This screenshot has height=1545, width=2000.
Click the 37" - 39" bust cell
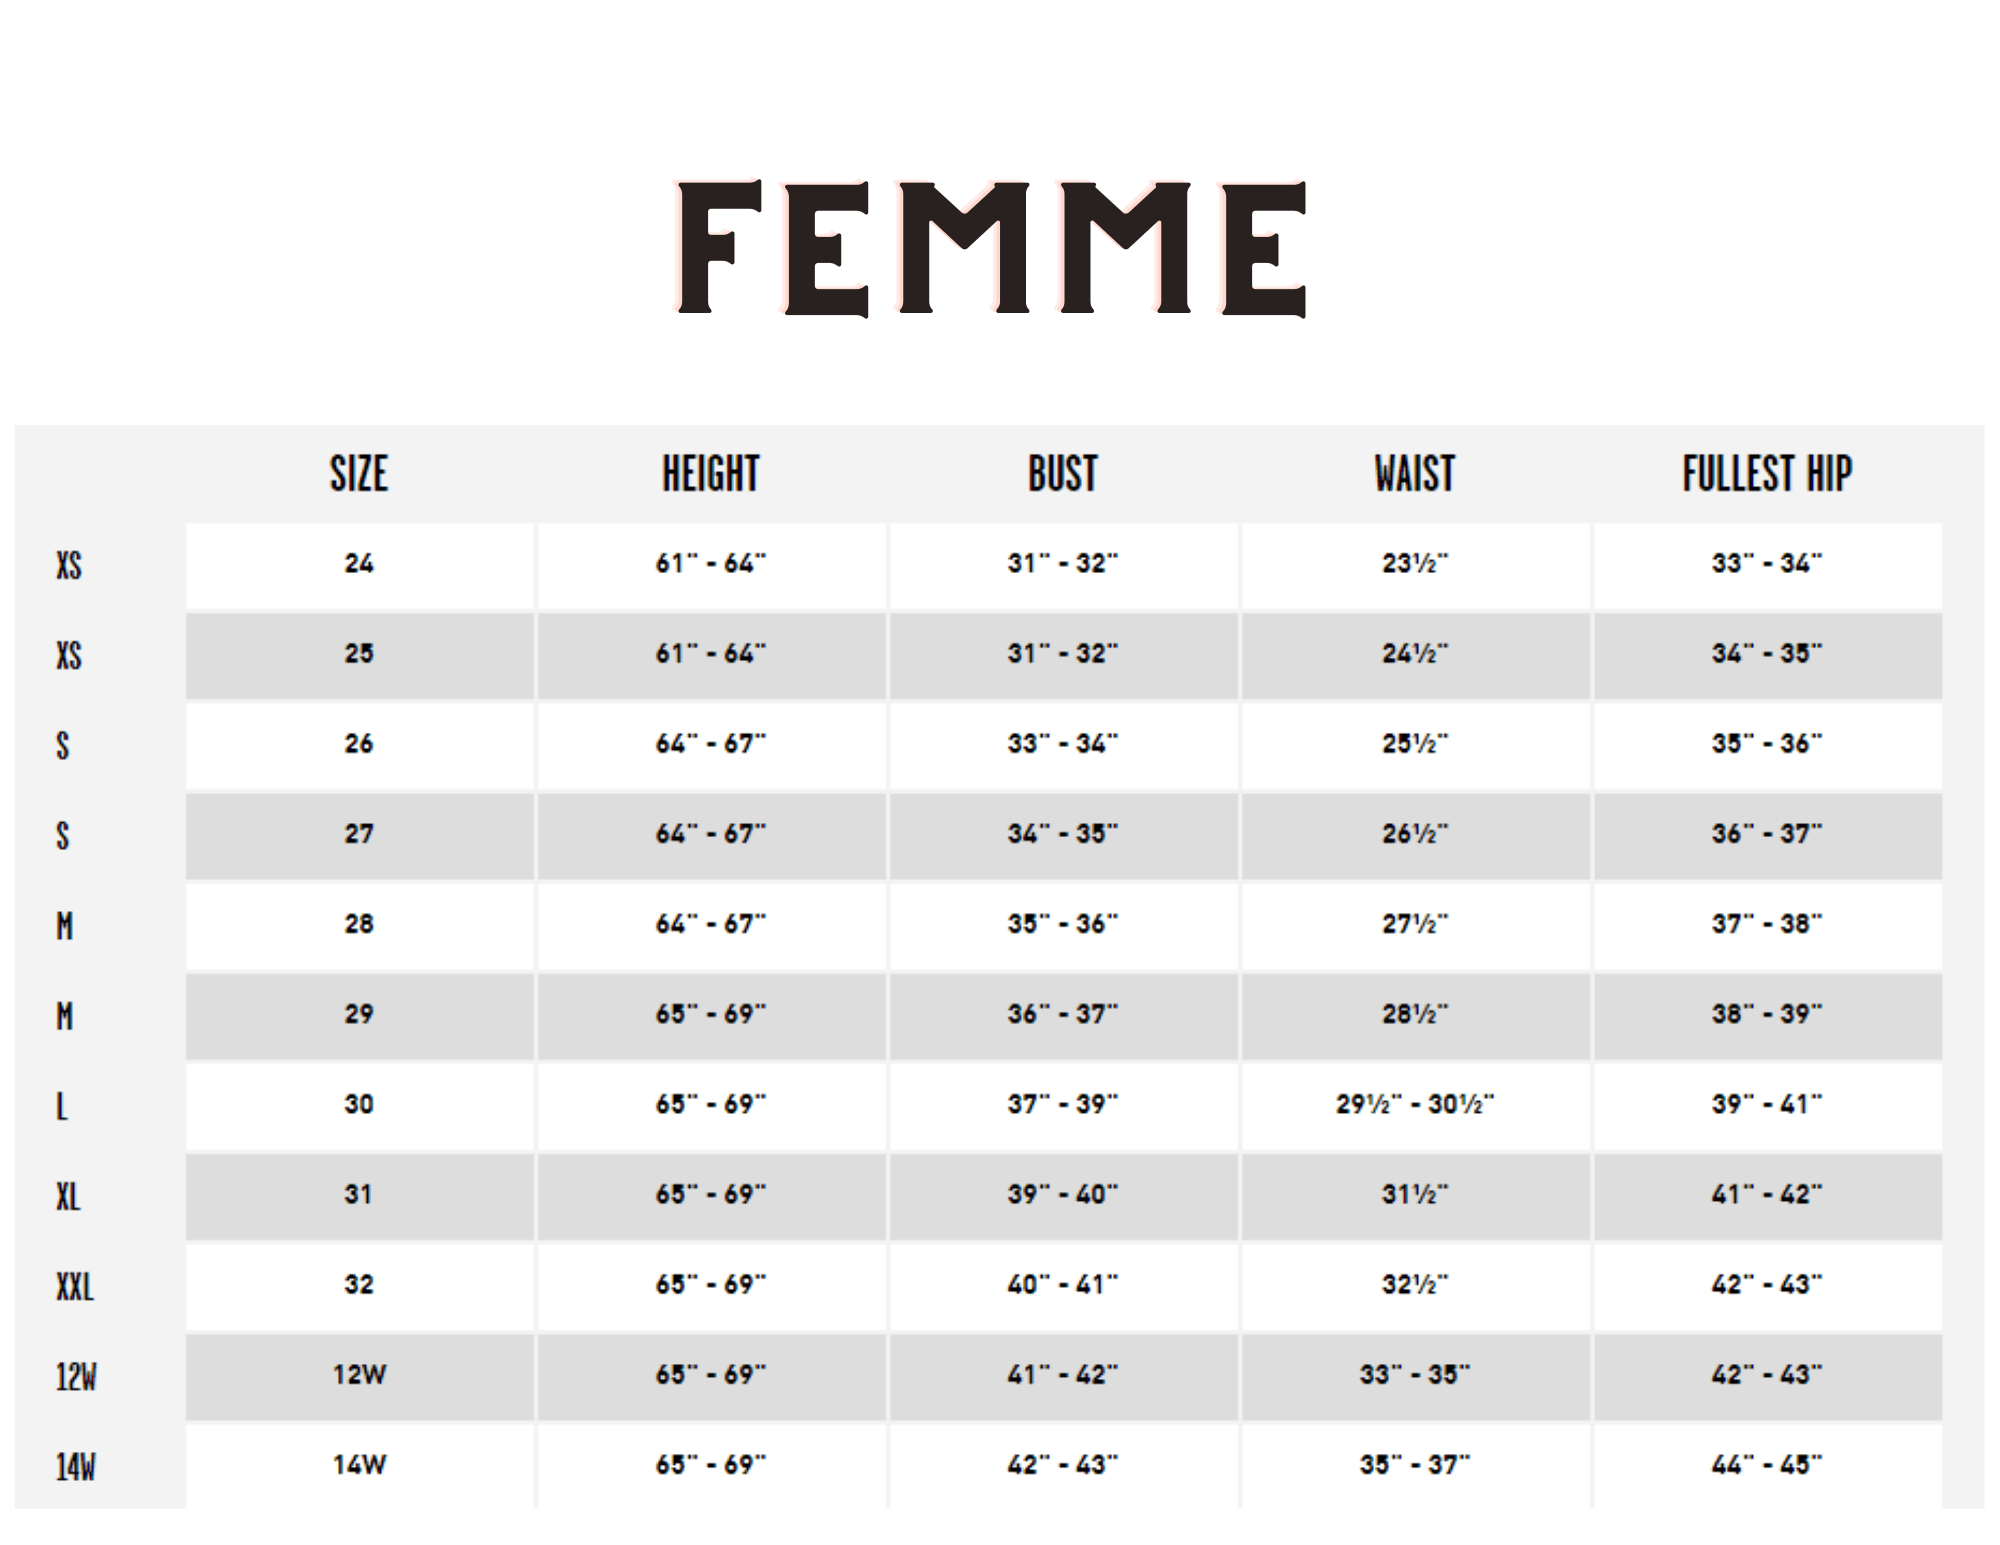click(1063, 1105)
